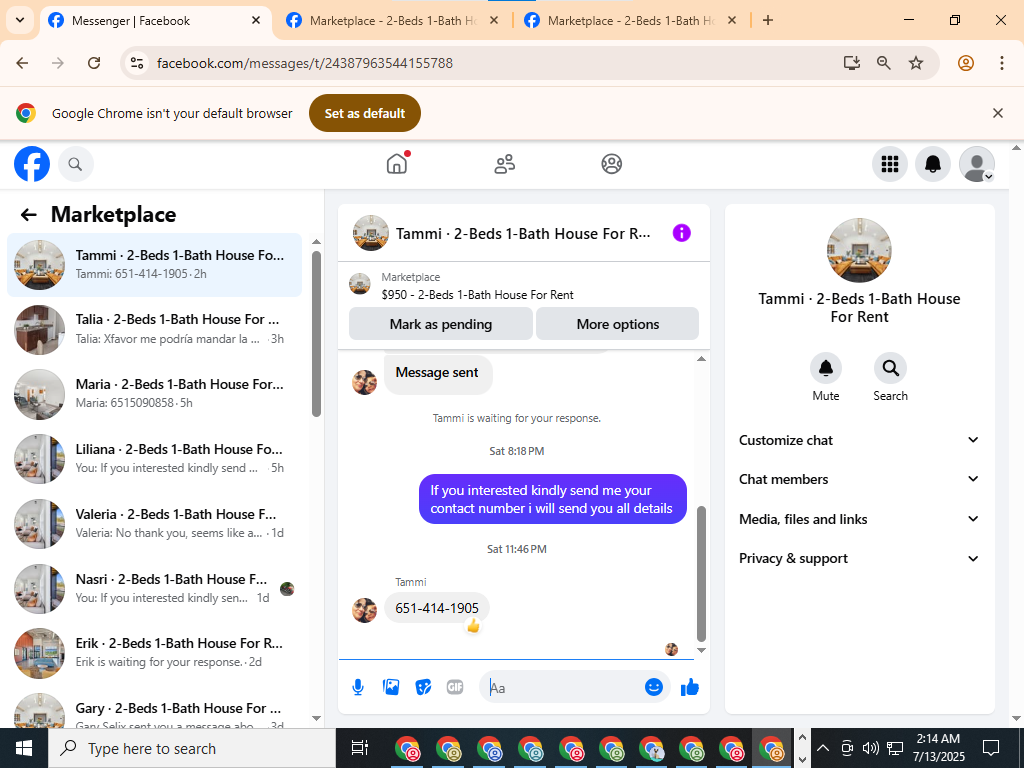Switch to third Marketplace 2-Beds tab
1024x768 pixels.
[x=632, y=21]
